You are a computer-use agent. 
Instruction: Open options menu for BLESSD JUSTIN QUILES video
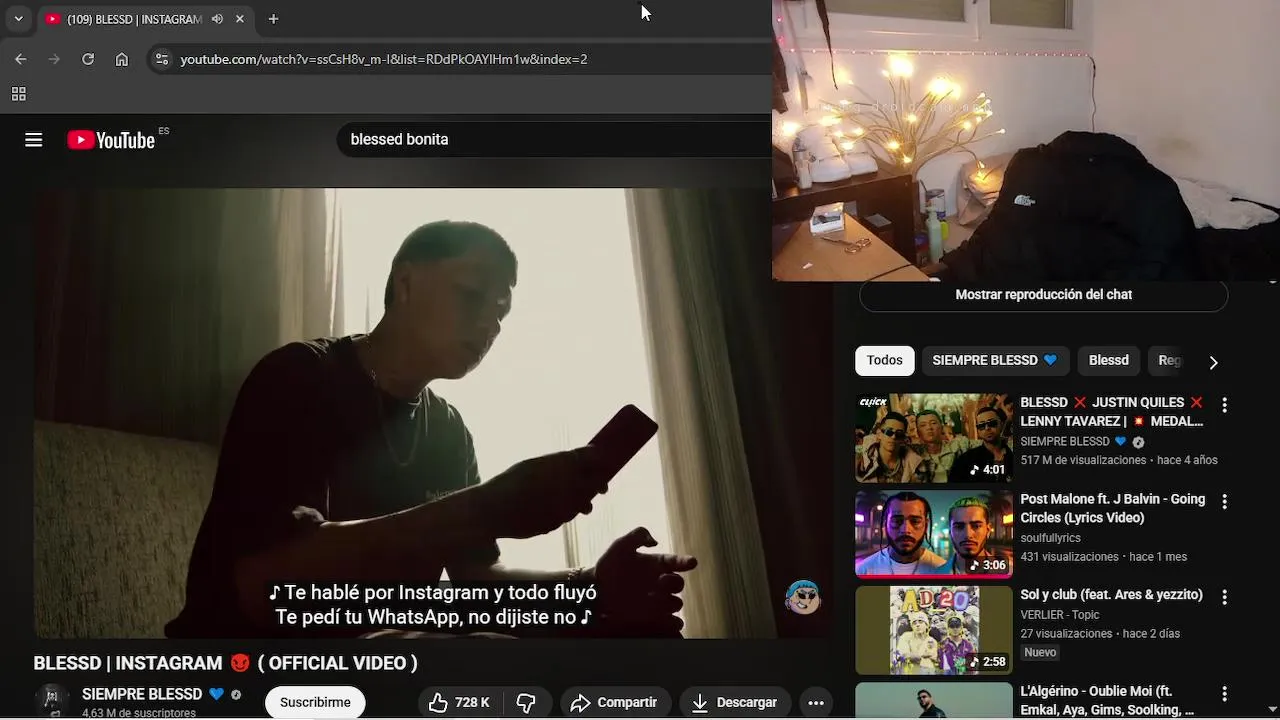pos(1224,405)
